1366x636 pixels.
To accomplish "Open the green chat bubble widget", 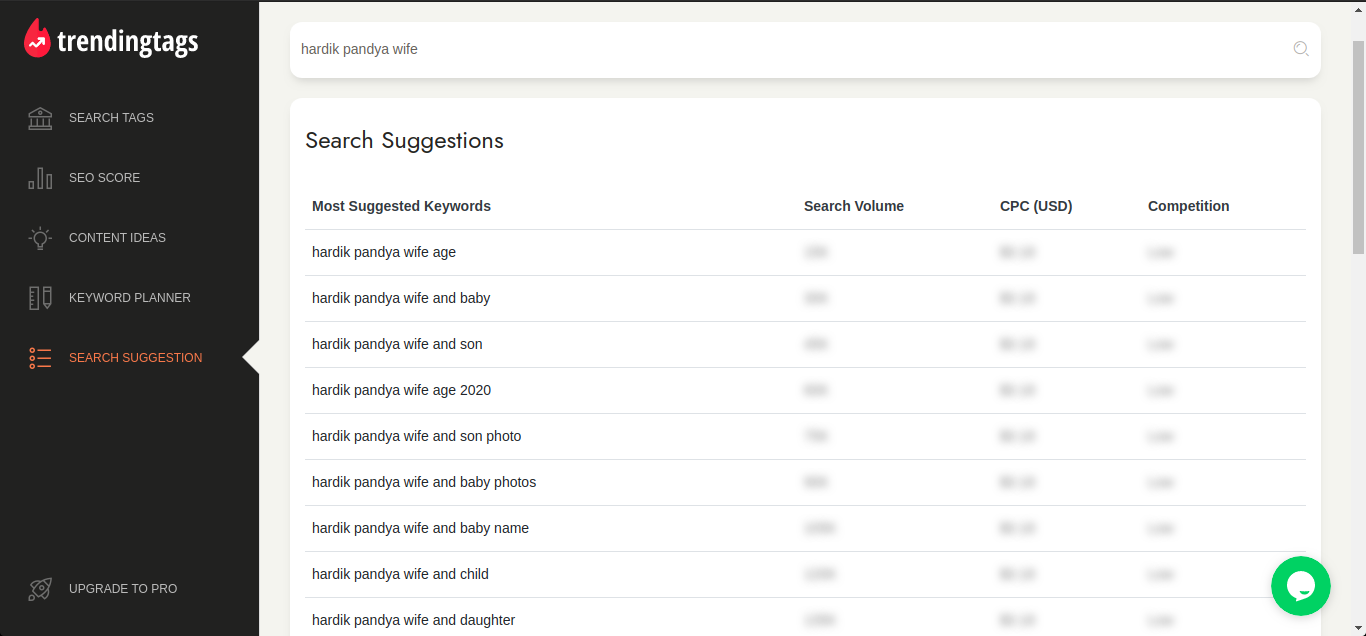I will coord(1300,586).
